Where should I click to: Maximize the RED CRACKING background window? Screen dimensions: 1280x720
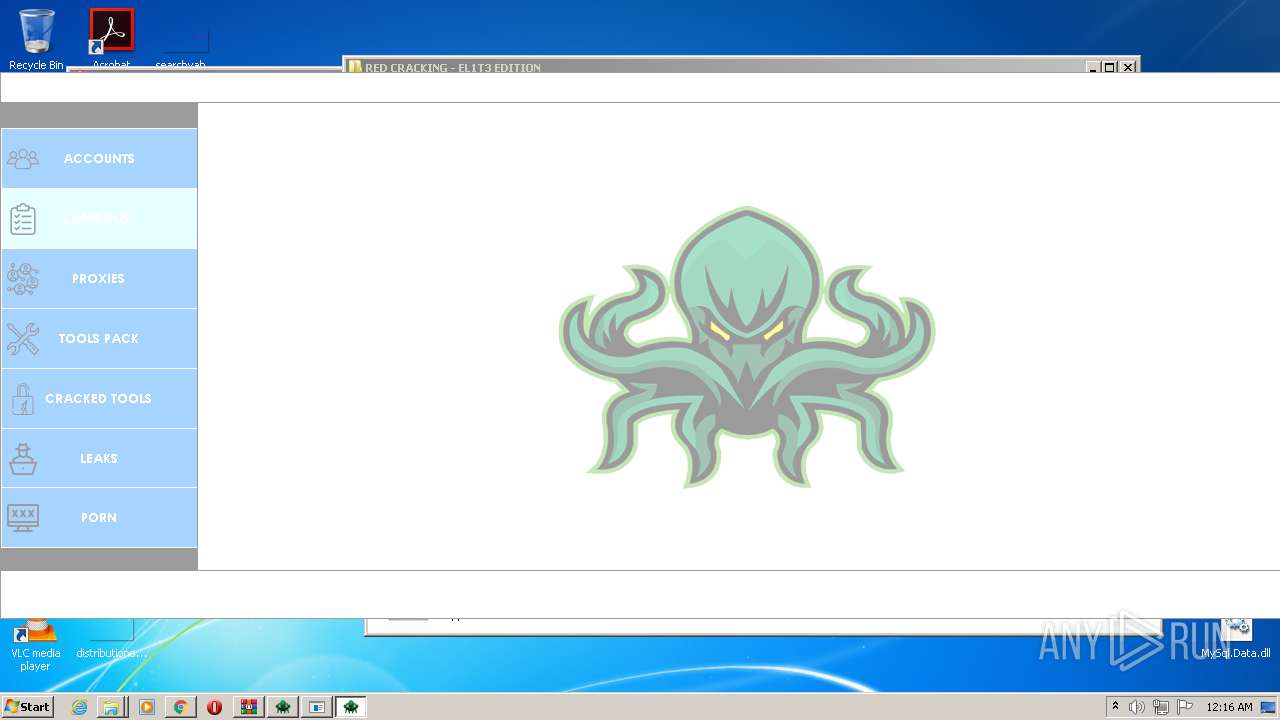pyautogui.click(x=1109, y=67)
